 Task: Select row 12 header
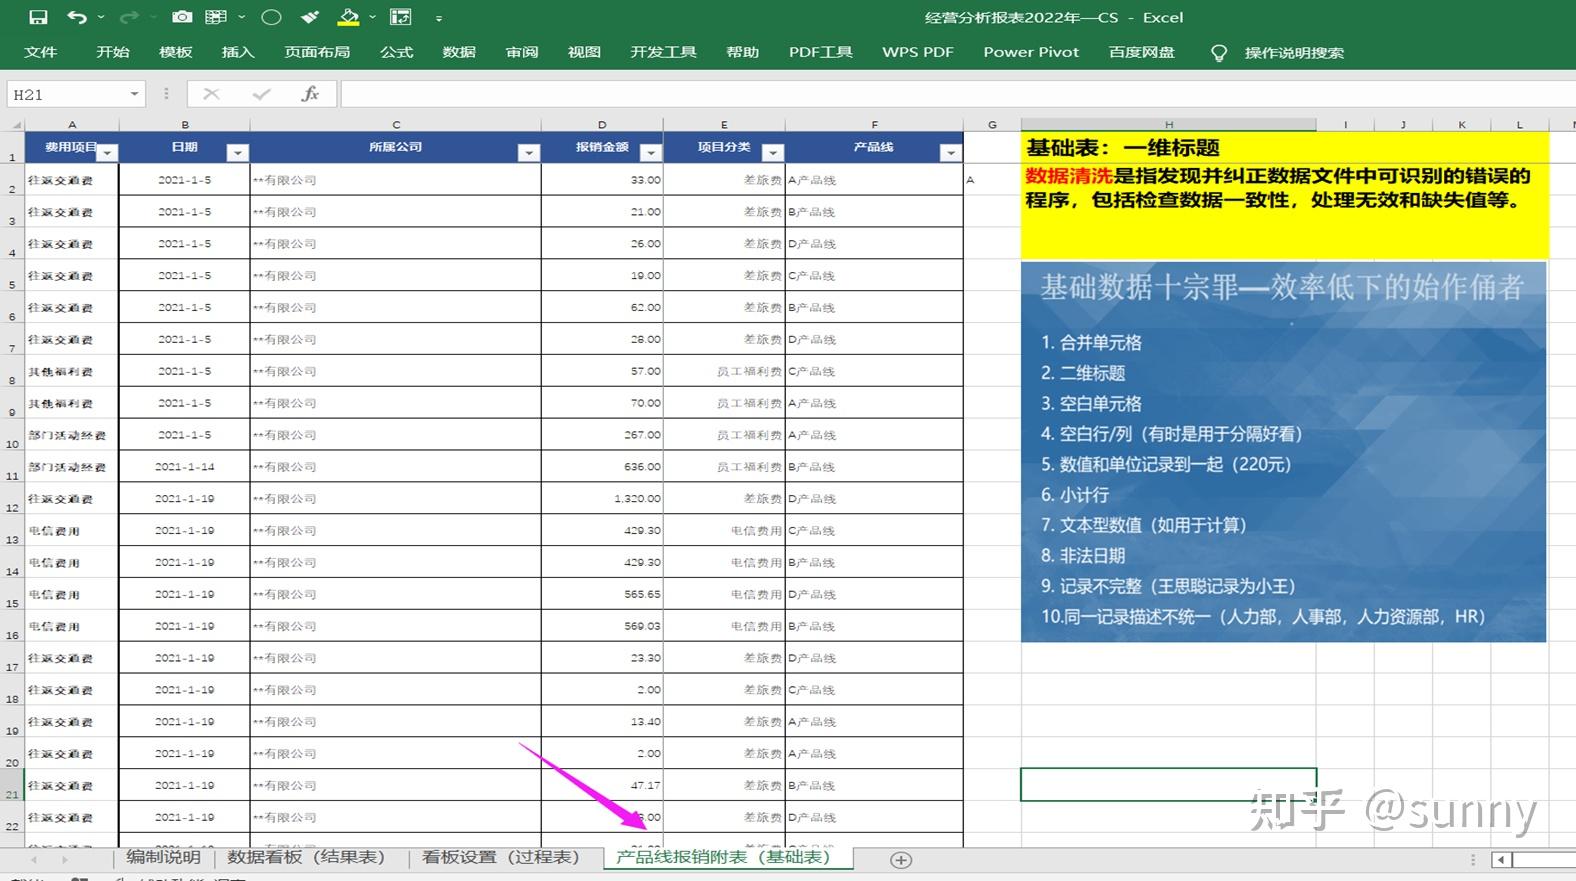tap(12, 499)
